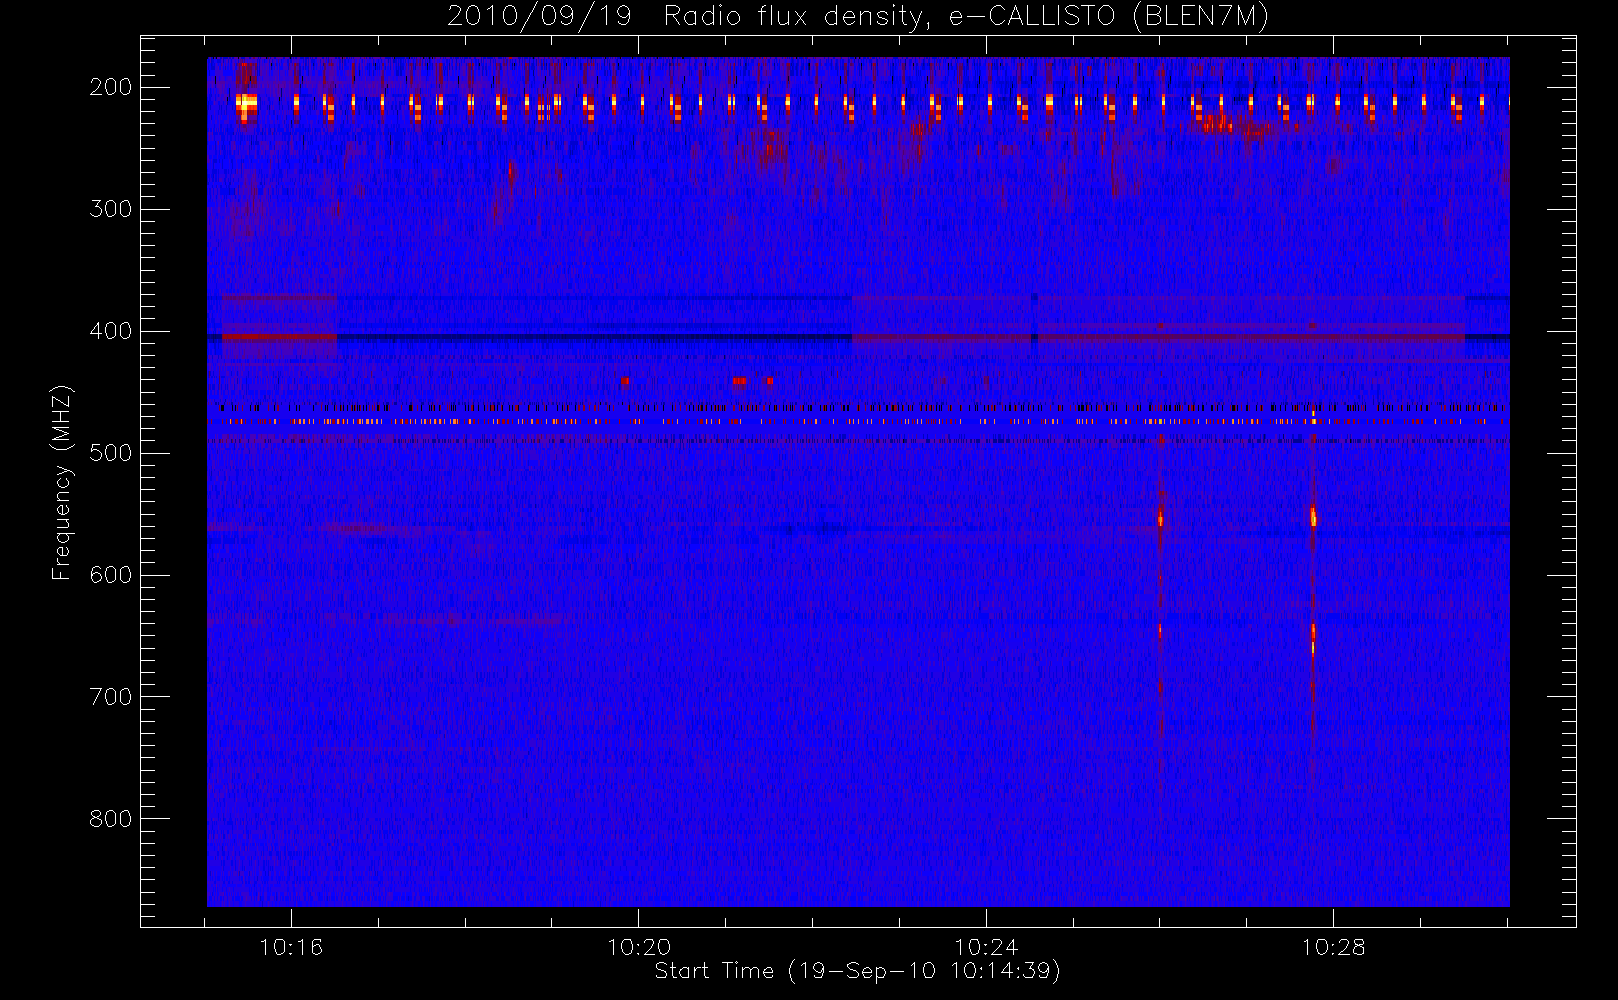This screenshot has width=1618, height=1000.
Task: Click the 600 frequency tick label
Action: point(110,575)
